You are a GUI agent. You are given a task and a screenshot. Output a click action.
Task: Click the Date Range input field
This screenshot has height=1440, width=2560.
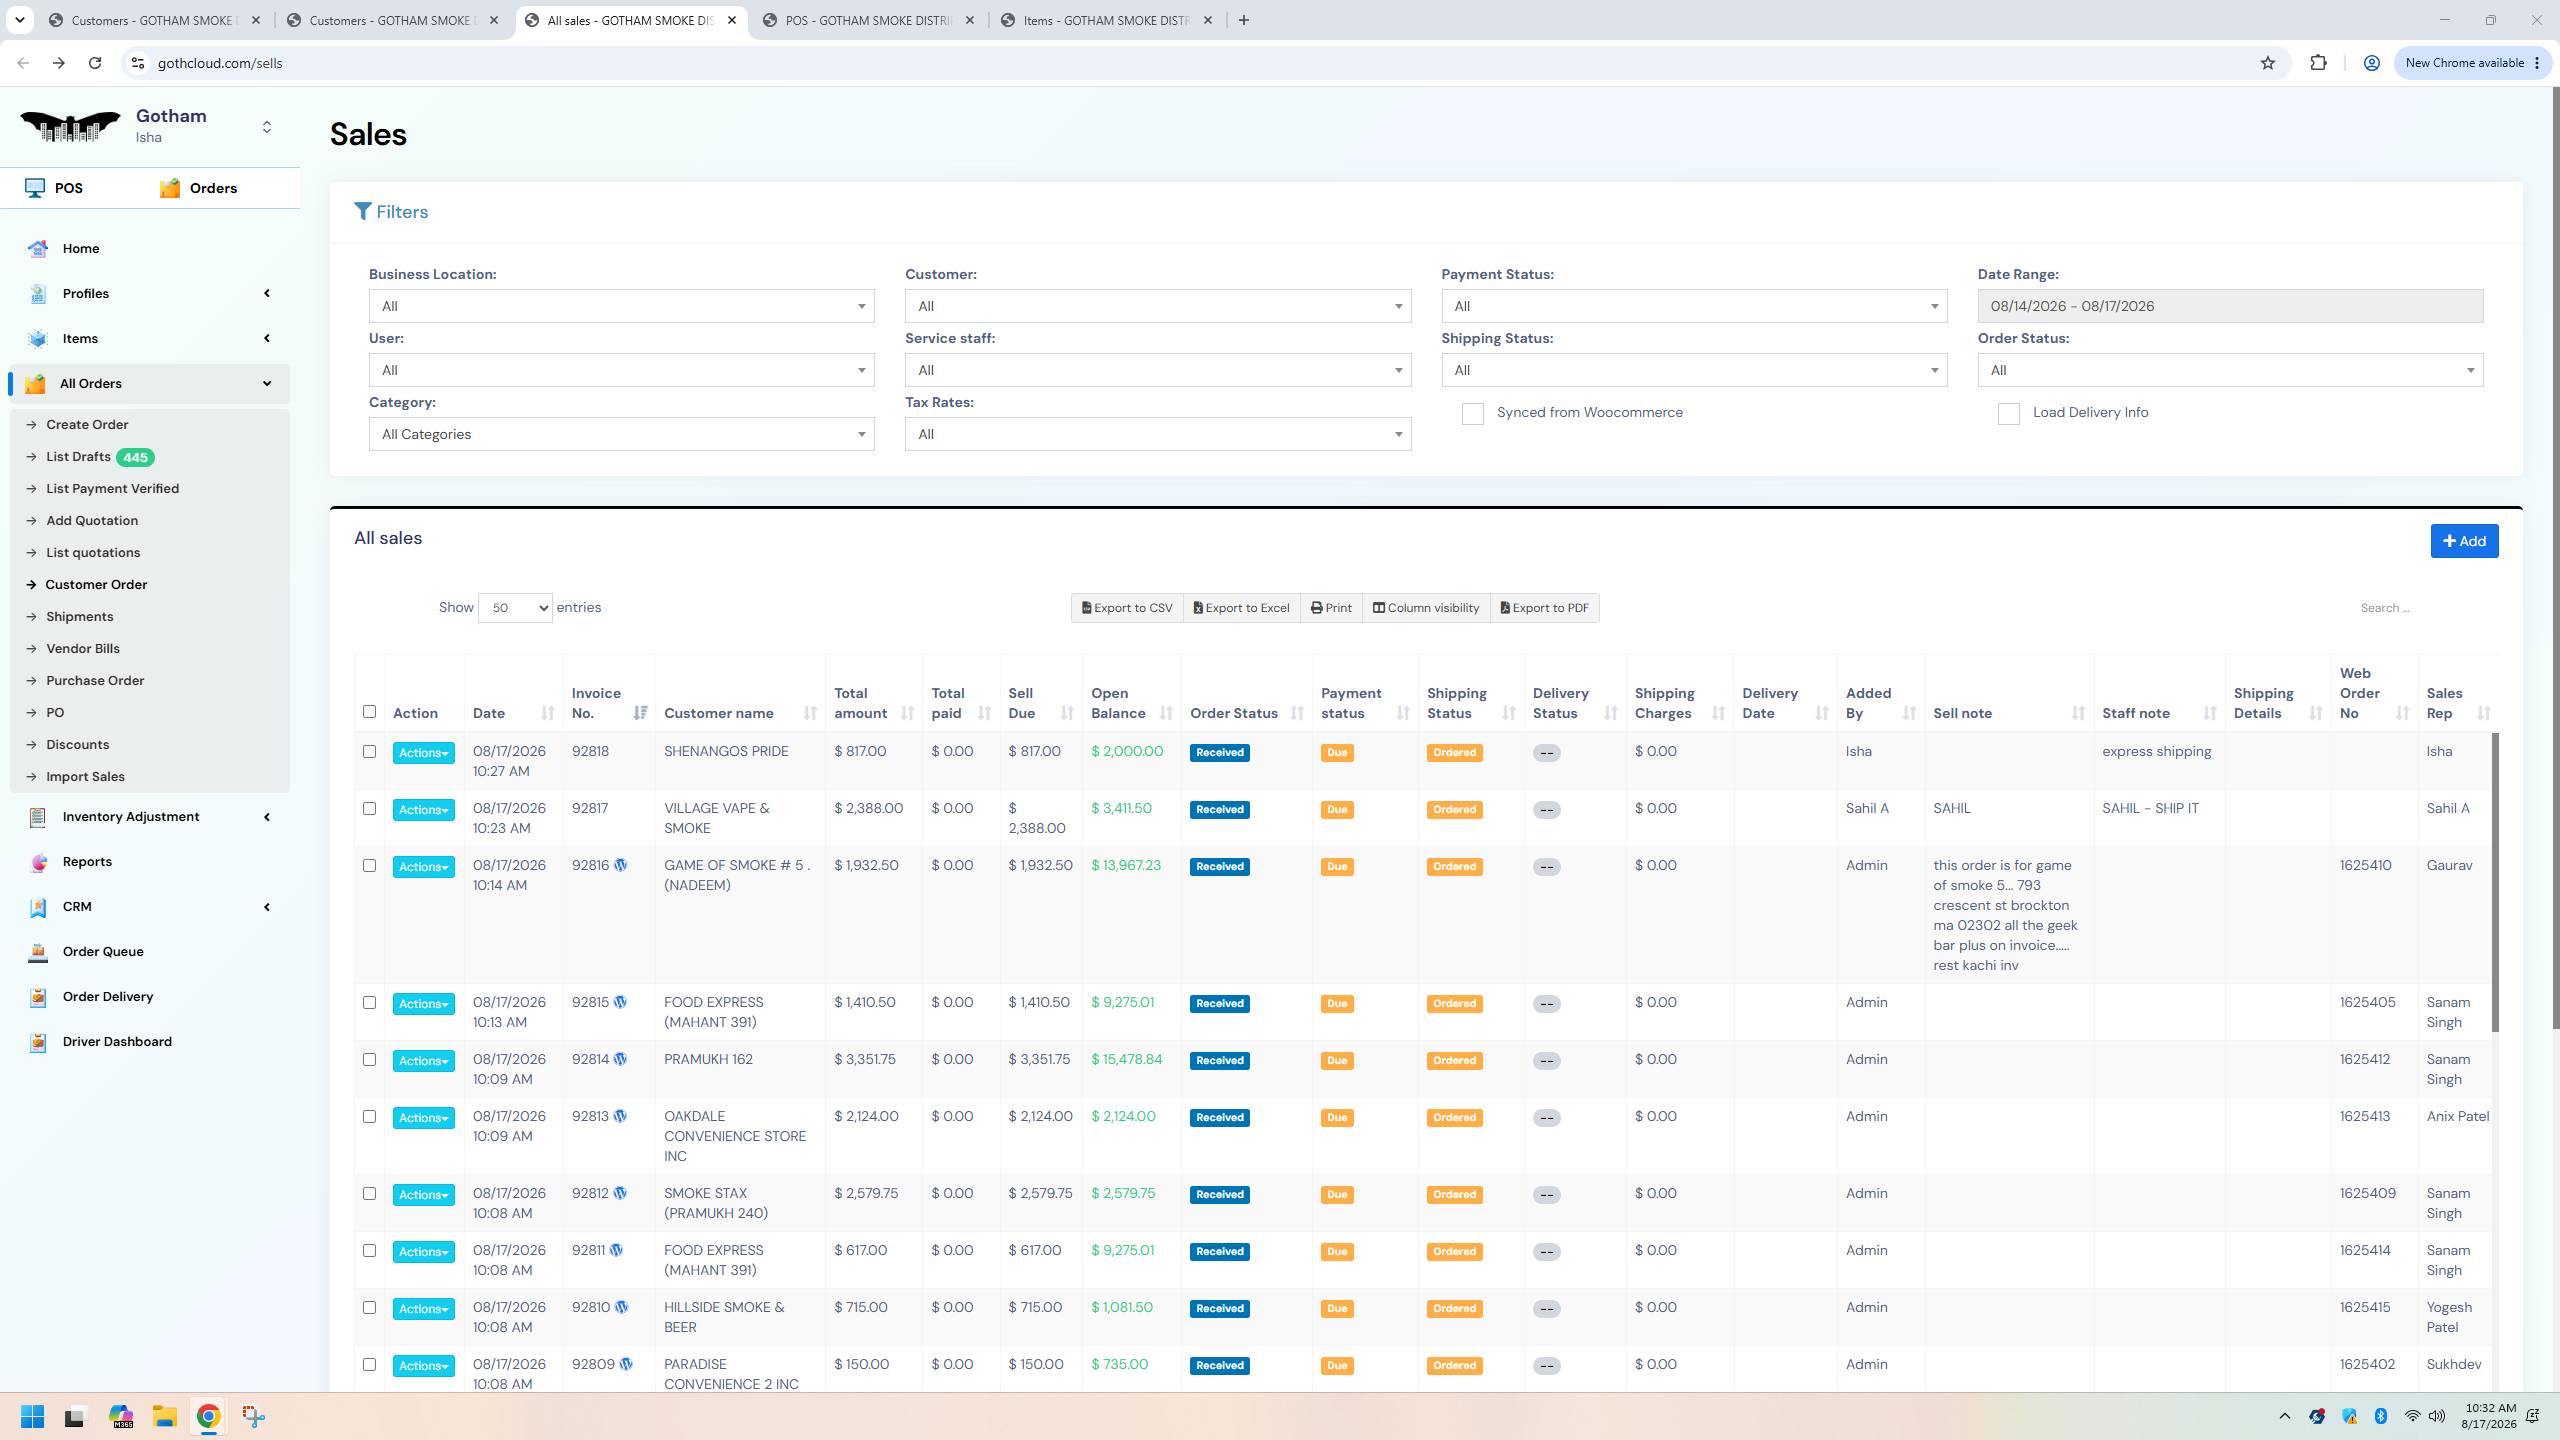2230,306
